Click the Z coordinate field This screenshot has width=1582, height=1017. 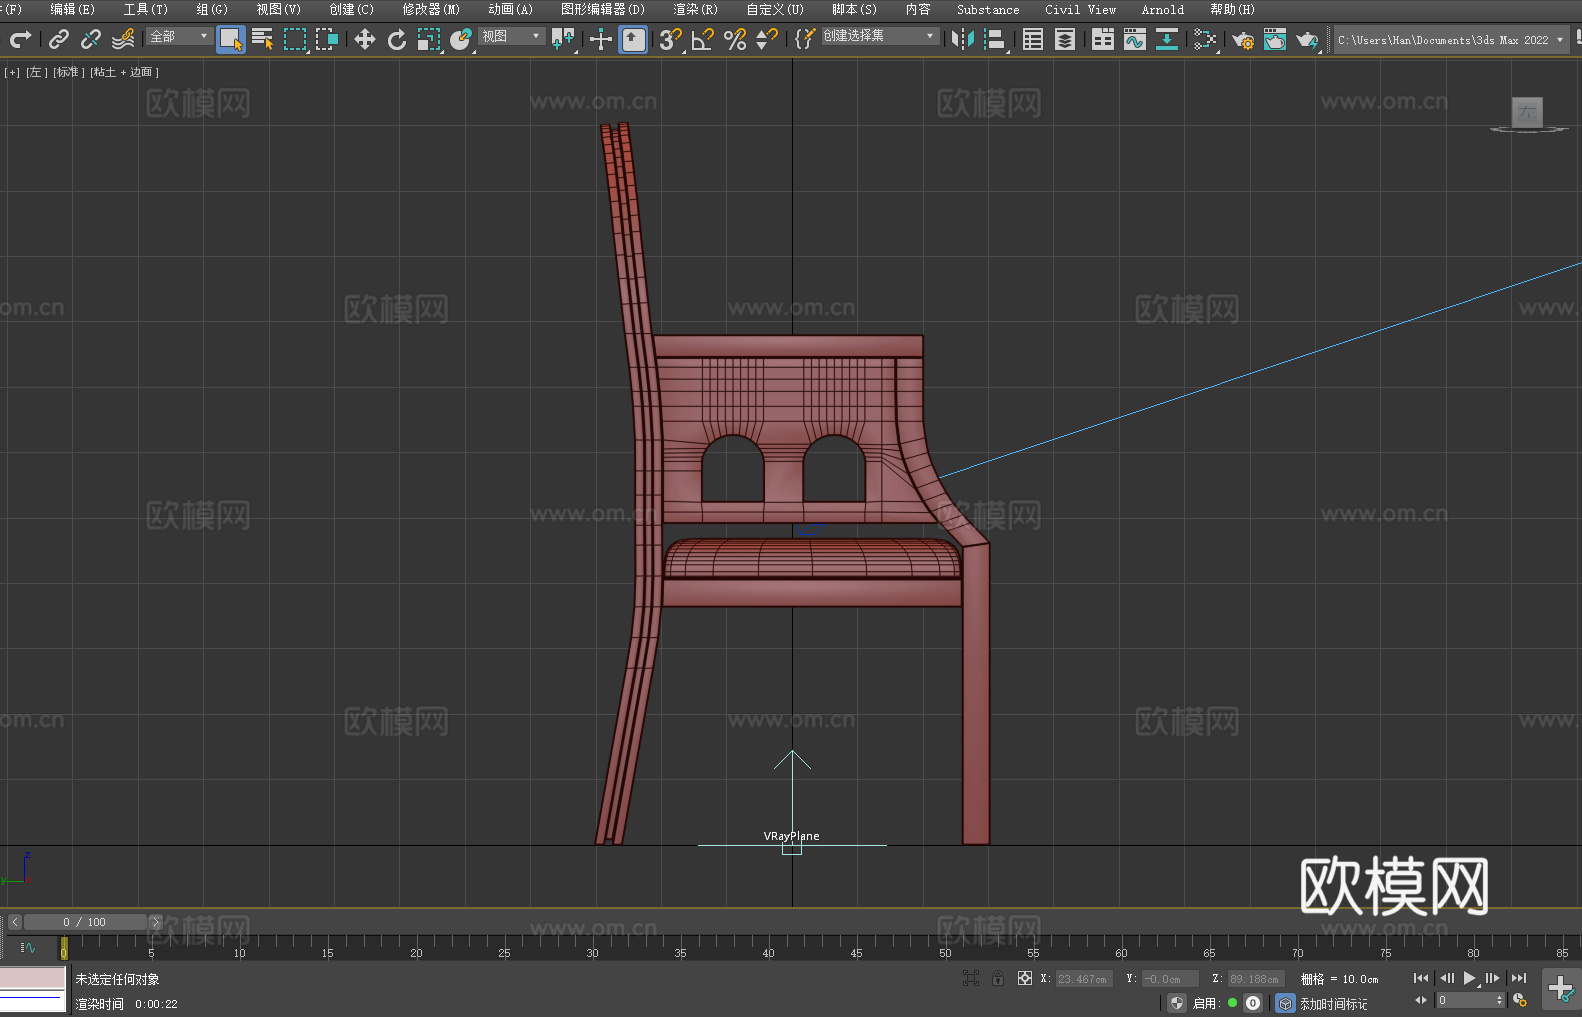coord(1254,979)
